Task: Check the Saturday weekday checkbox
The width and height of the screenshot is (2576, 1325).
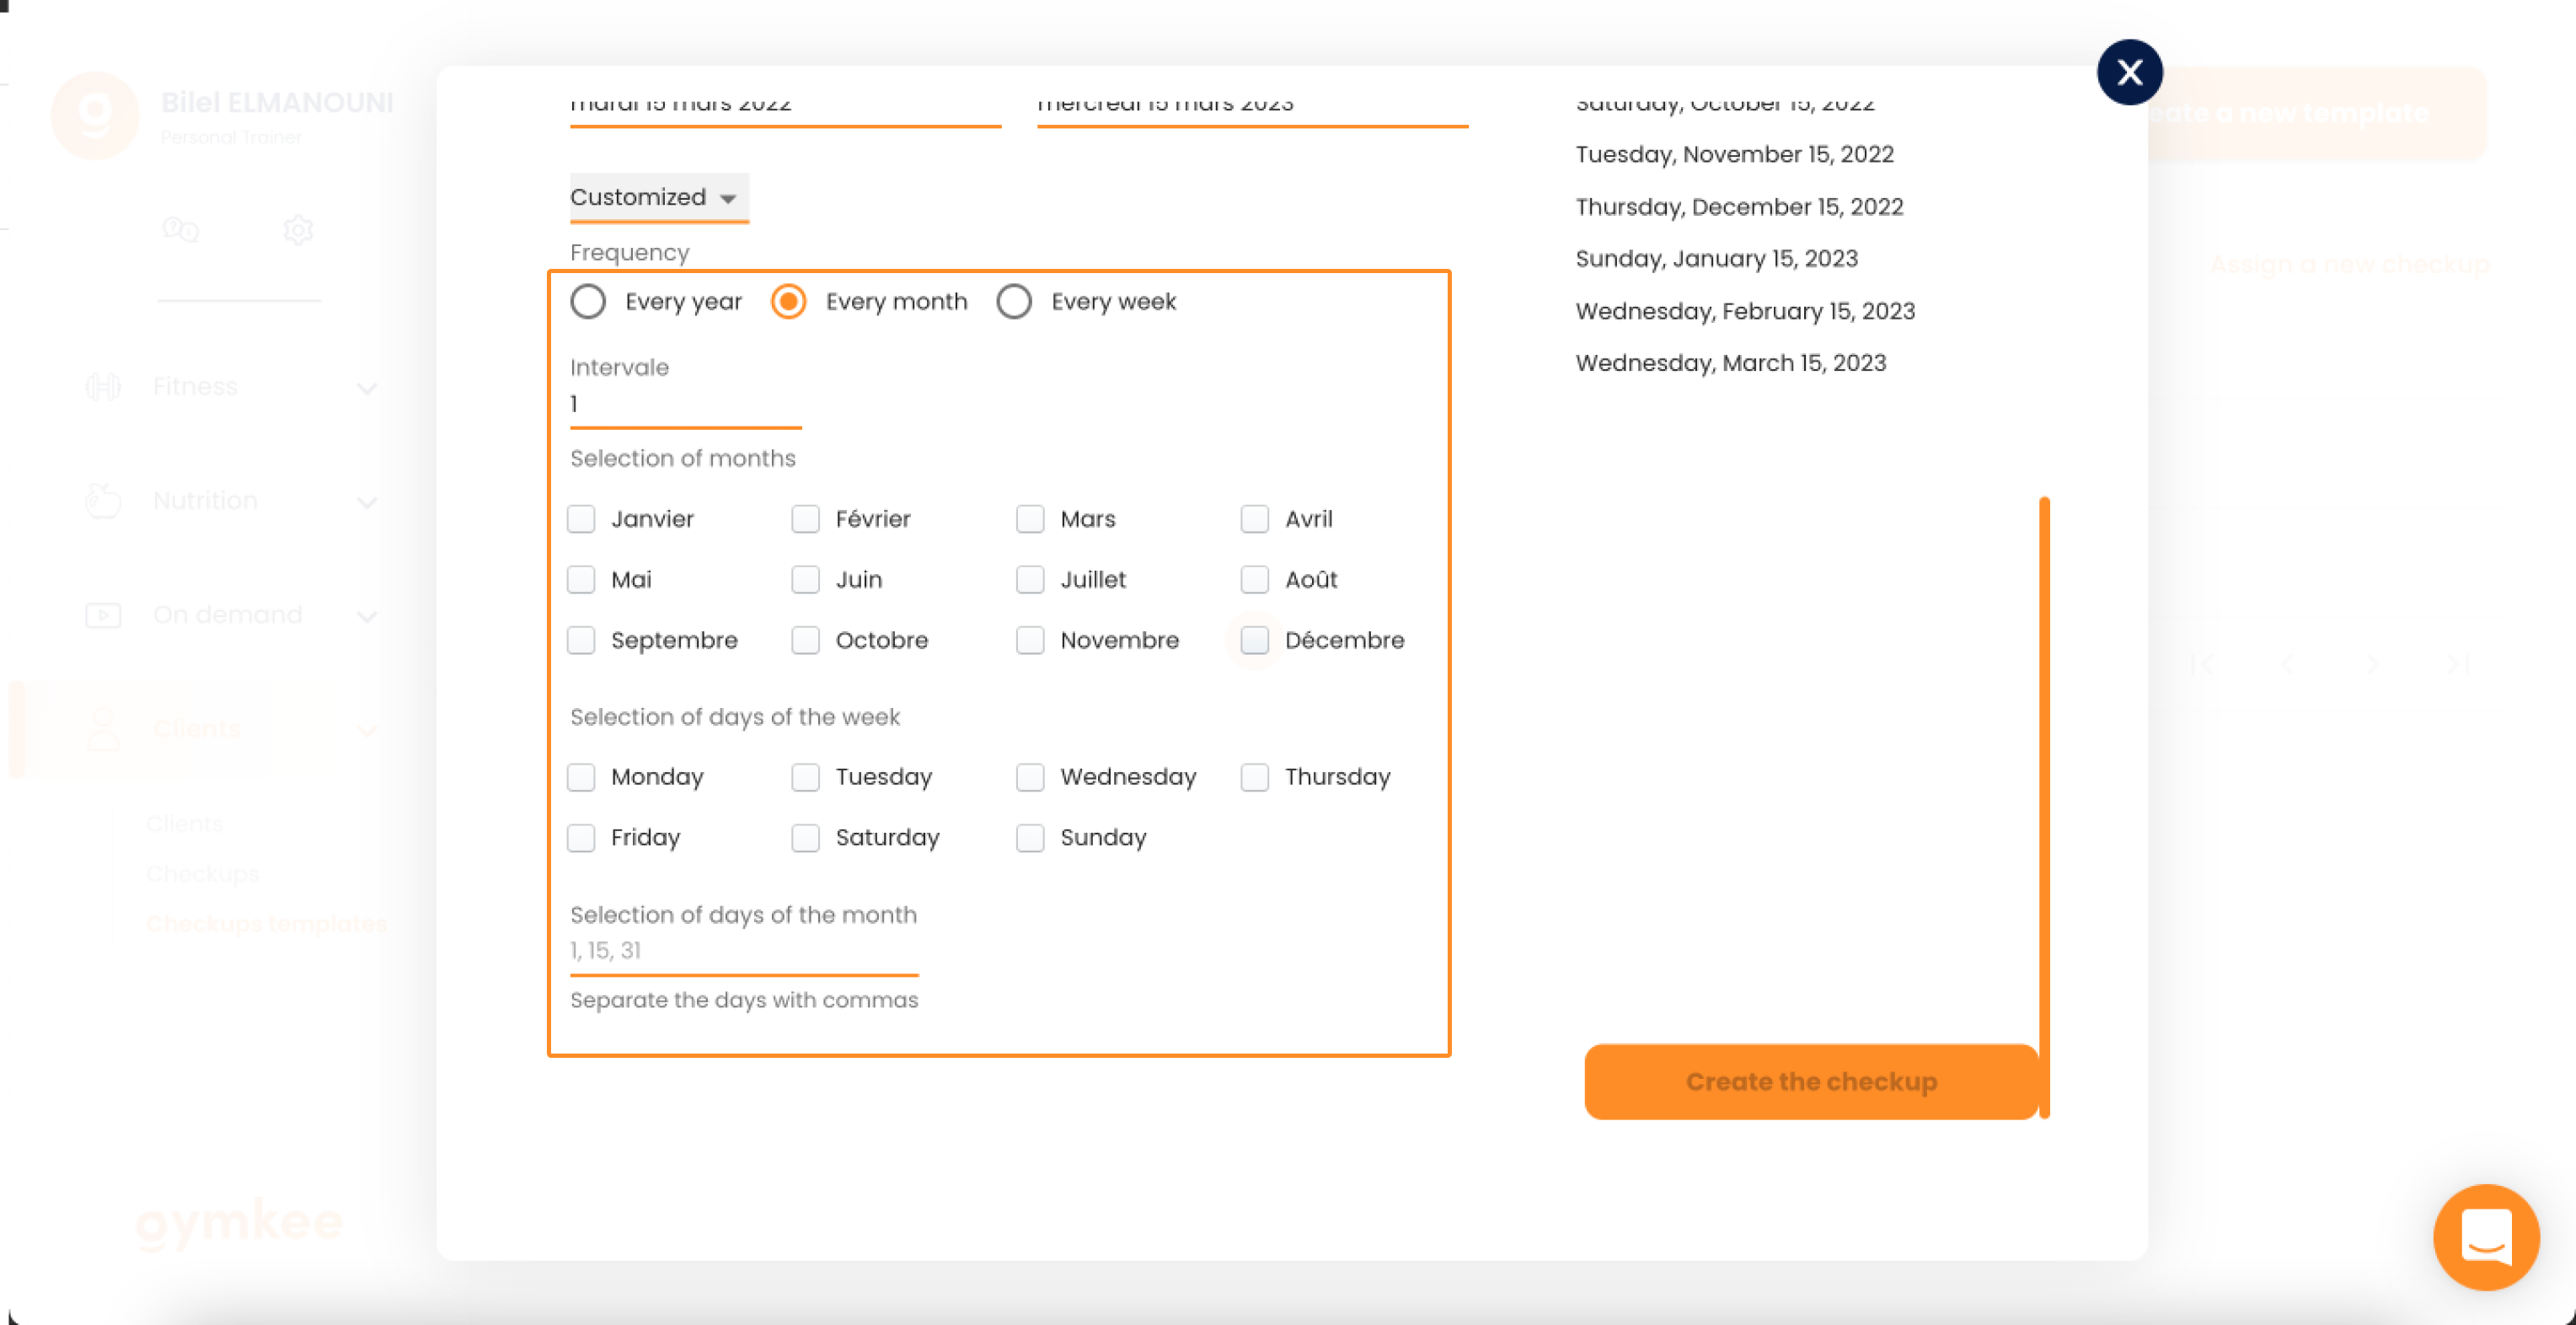Action: 806,838
